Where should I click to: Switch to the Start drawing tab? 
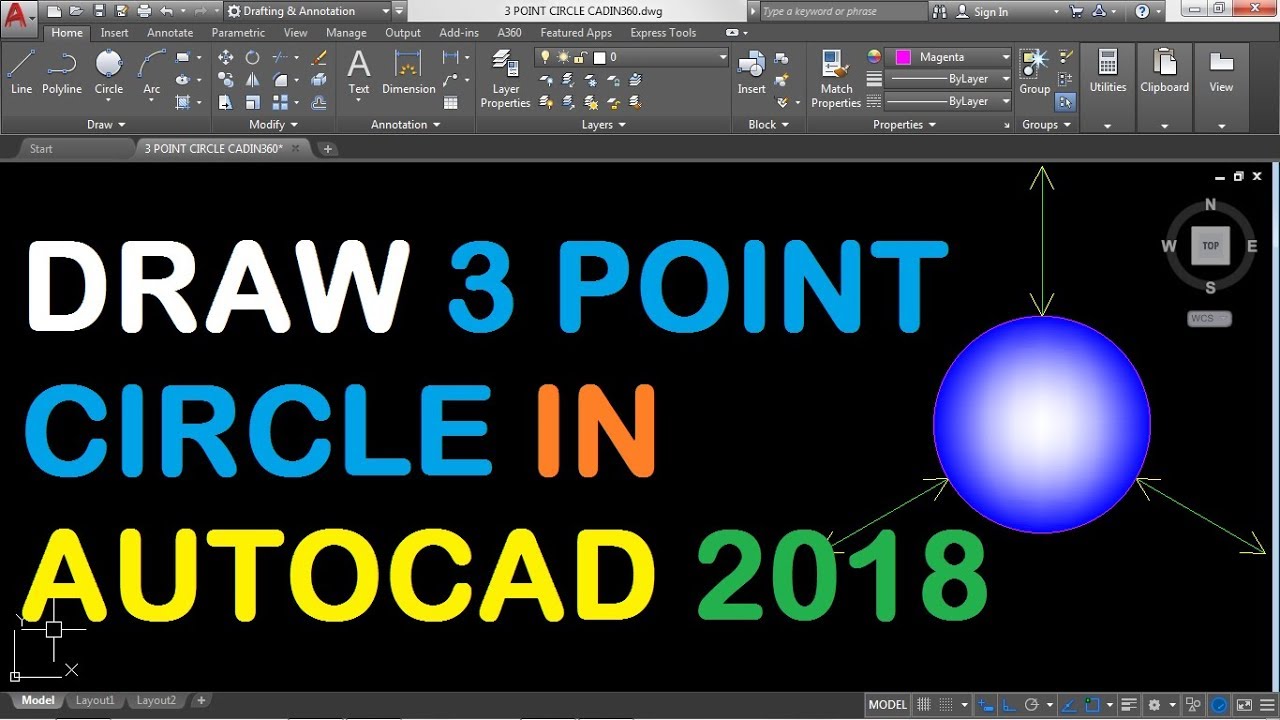click(41, 149)
